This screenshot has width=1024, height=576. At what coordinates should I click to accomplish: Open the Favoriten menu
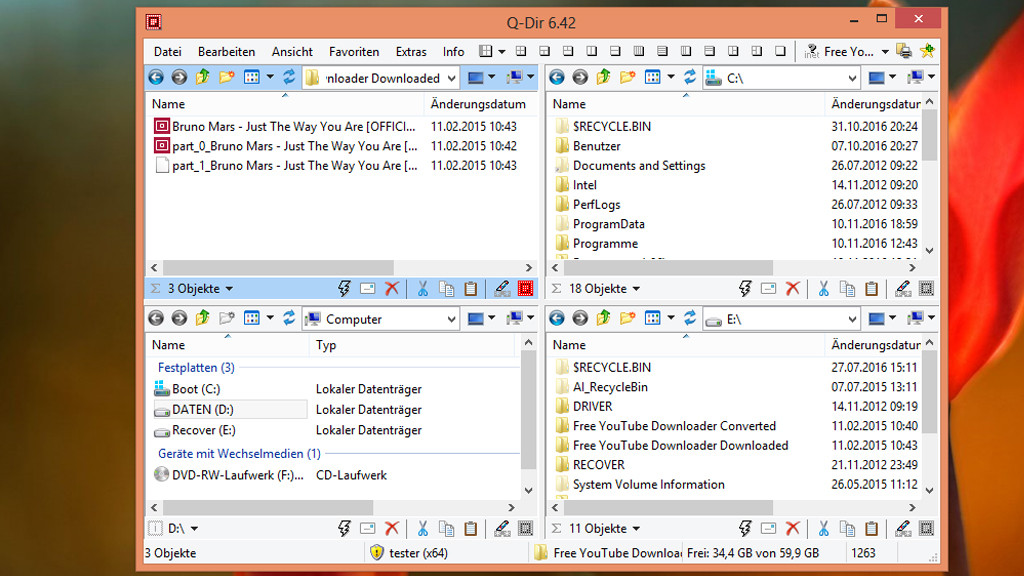pyautogui.click(x=354, y=52)
